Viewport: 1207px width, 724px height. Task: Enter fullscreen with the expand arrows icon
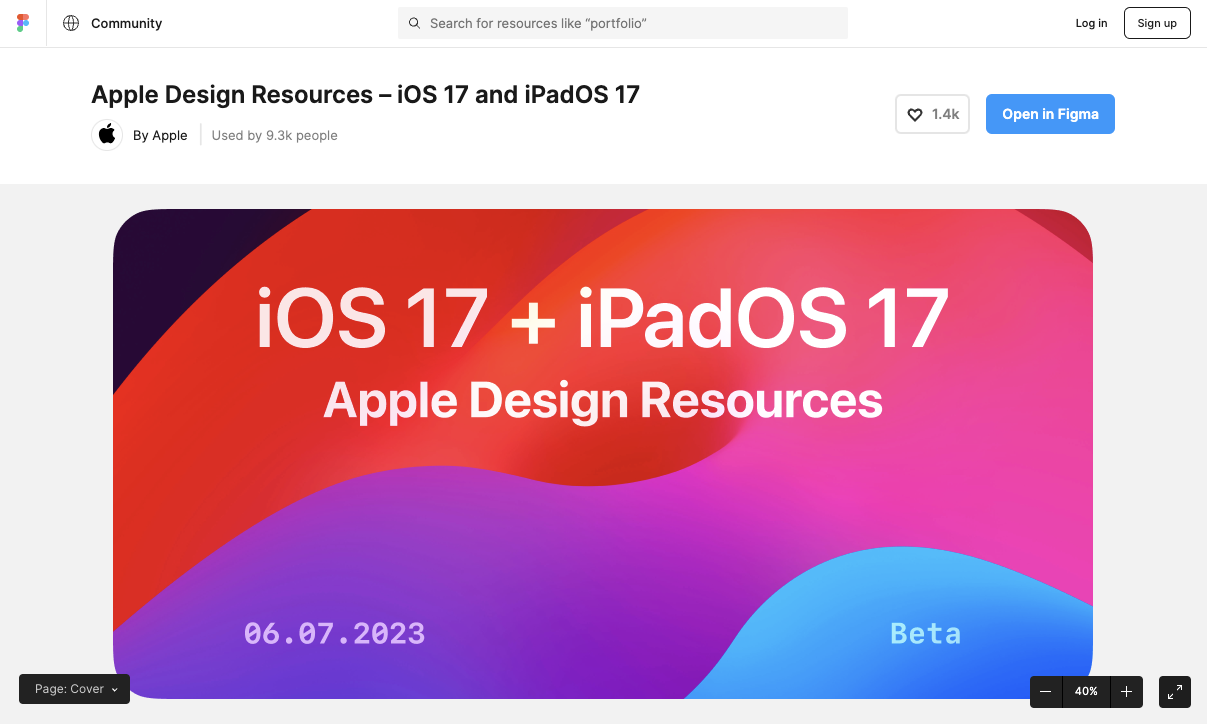(1174, 691)
